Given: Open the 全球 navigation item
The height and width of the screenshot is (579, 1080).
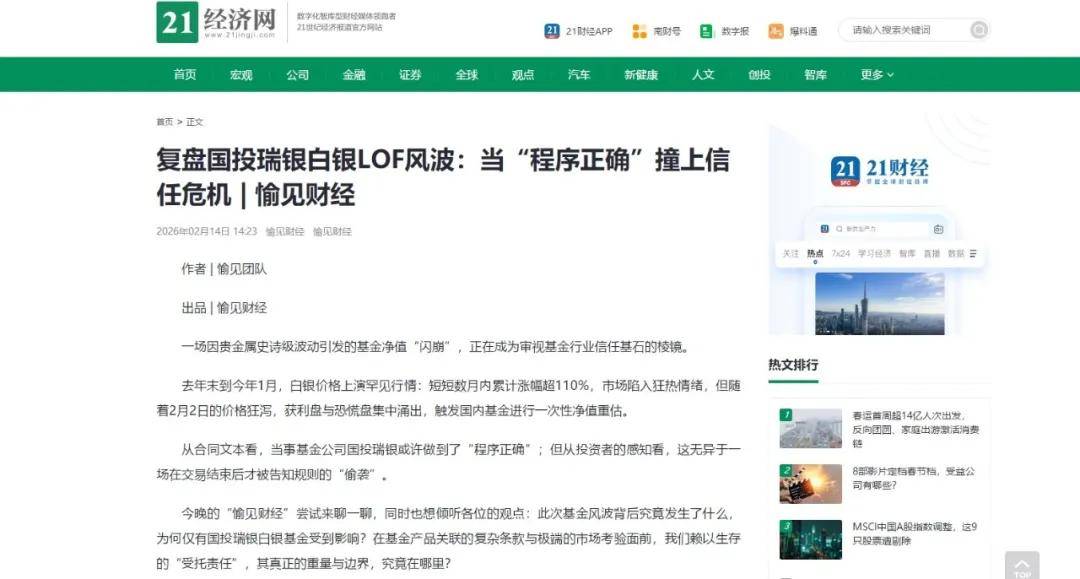Looking at the screenshot, I should [466, 74].
